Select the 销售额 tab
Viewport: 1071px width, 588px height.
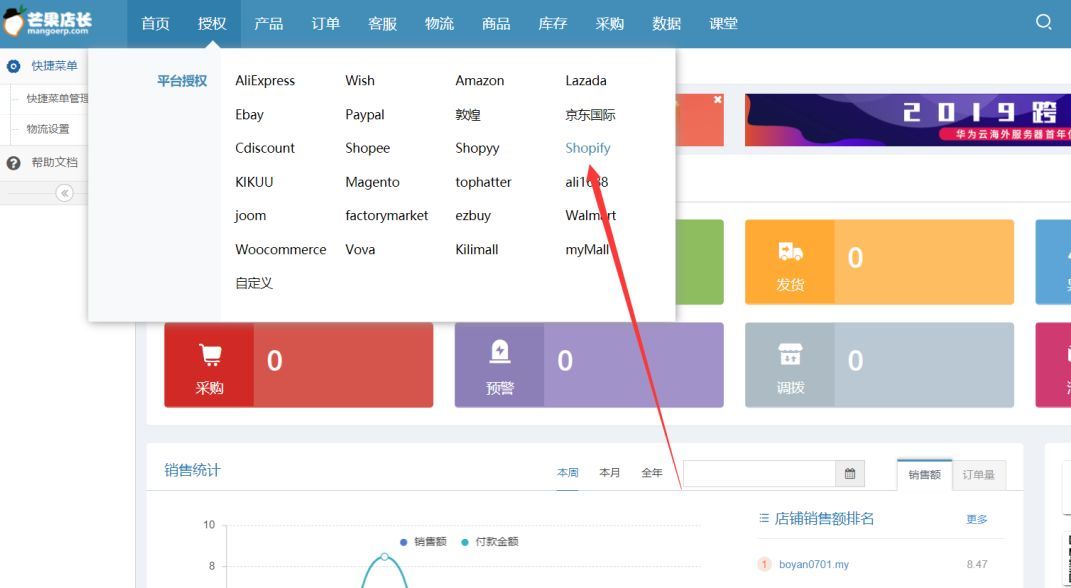coord(924,475)
